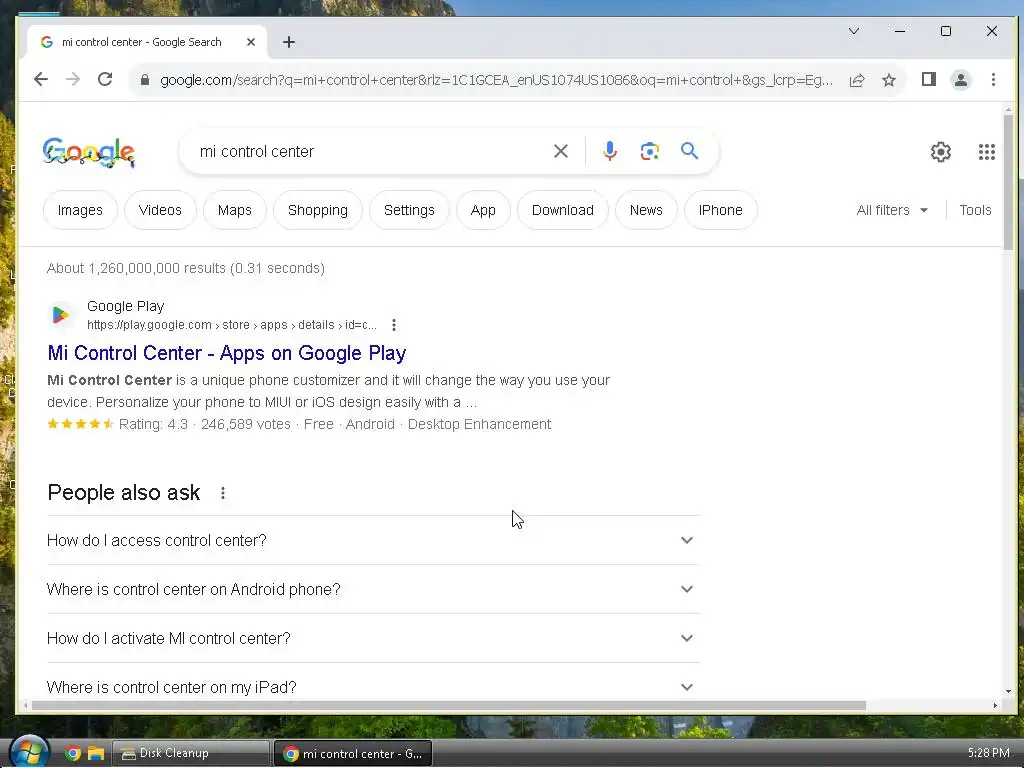The height and width of the screenshot is (768, 1024).
Task: Switch to Disk Cleanup taskbar window
Action: pos(191,753)
